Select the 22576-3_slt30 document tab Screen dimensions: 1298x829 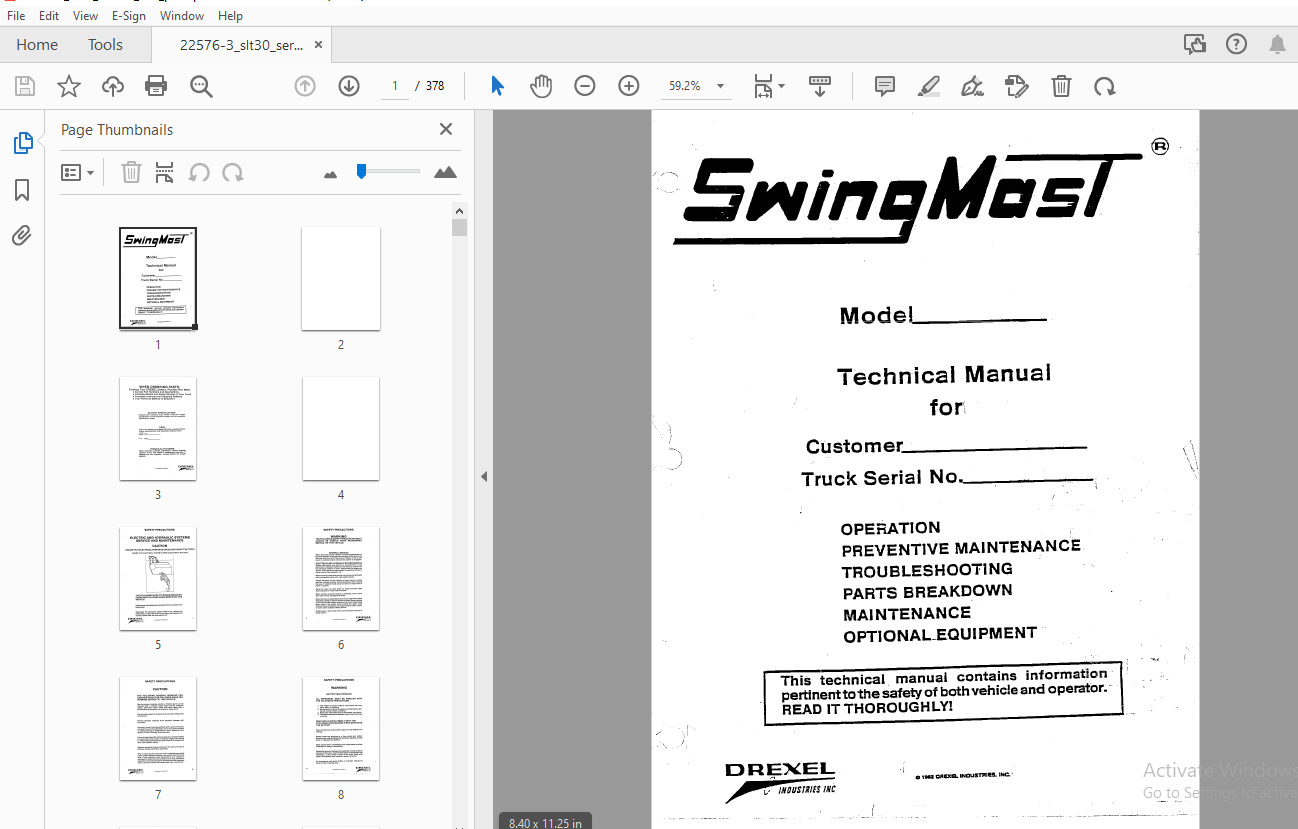click(x=241, y=45)
